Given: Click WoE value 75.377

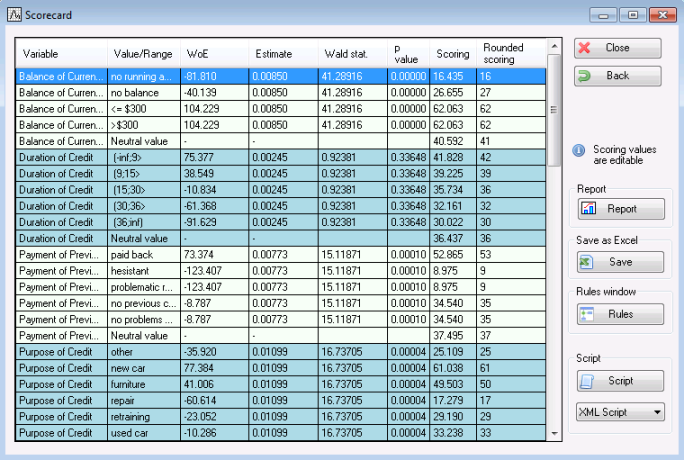Looking at the screenshot, I should [214, 157].
